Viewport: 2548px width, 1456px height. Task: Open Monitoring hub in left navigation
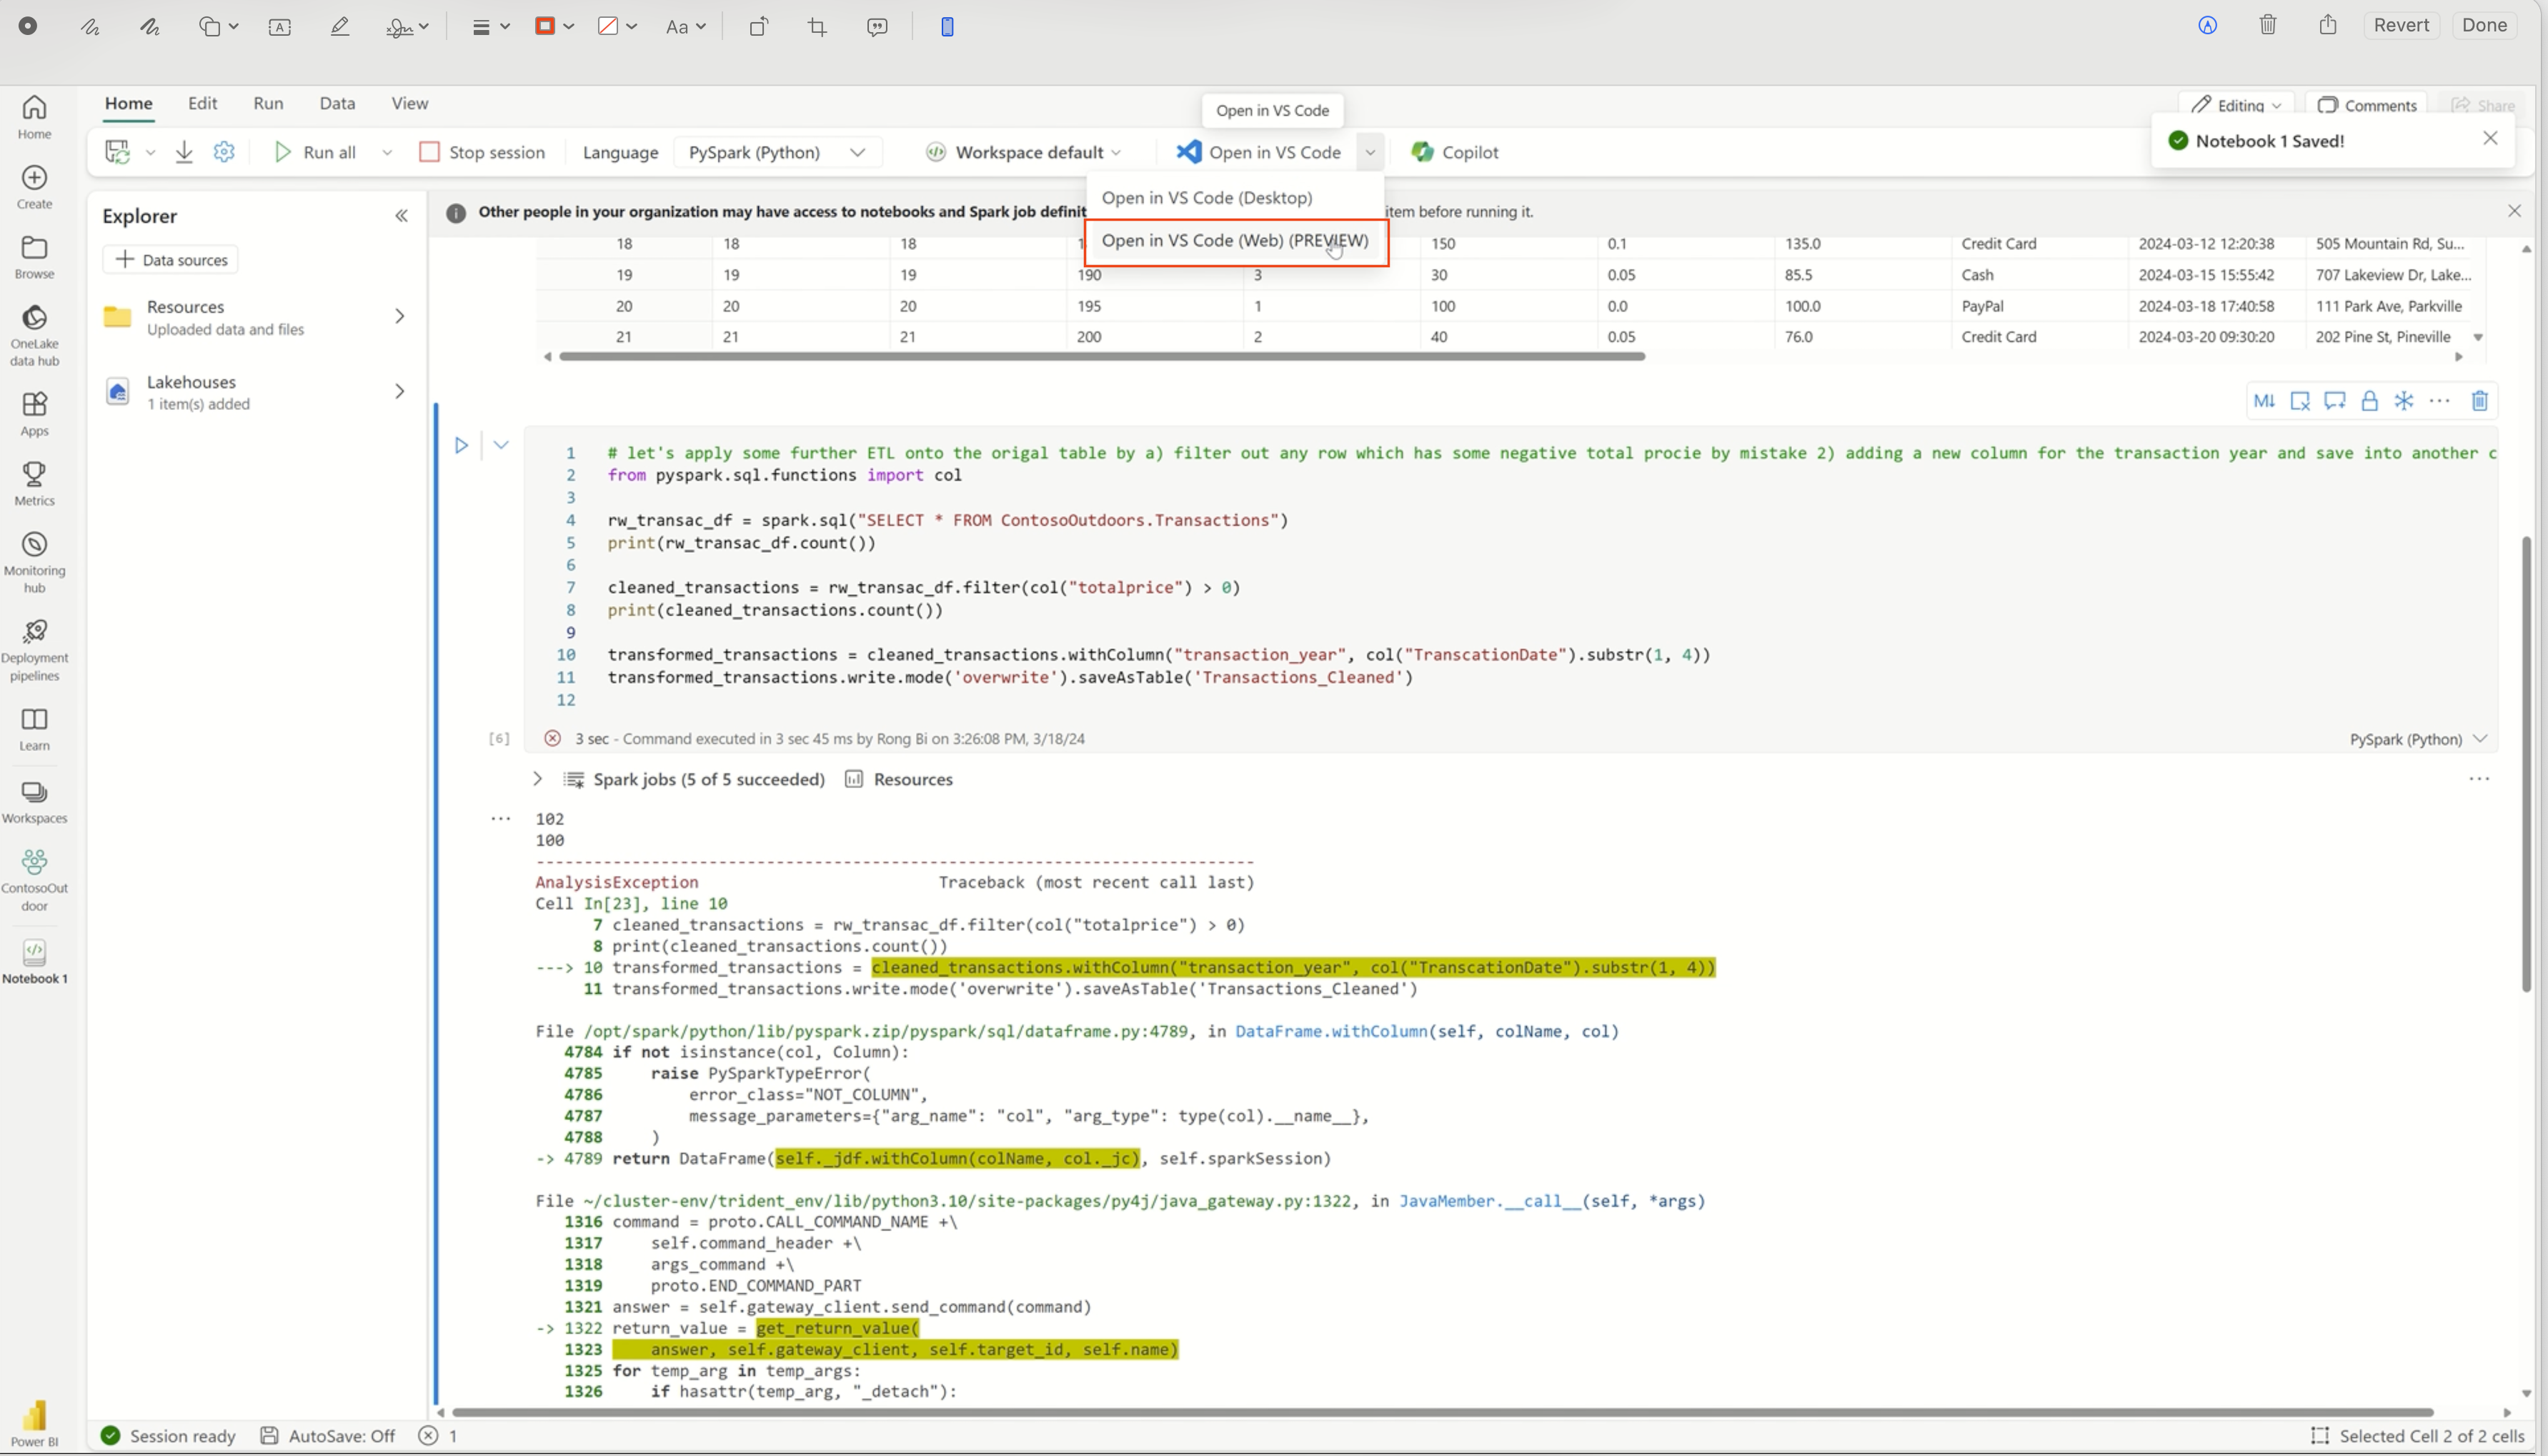pos(34,563)
